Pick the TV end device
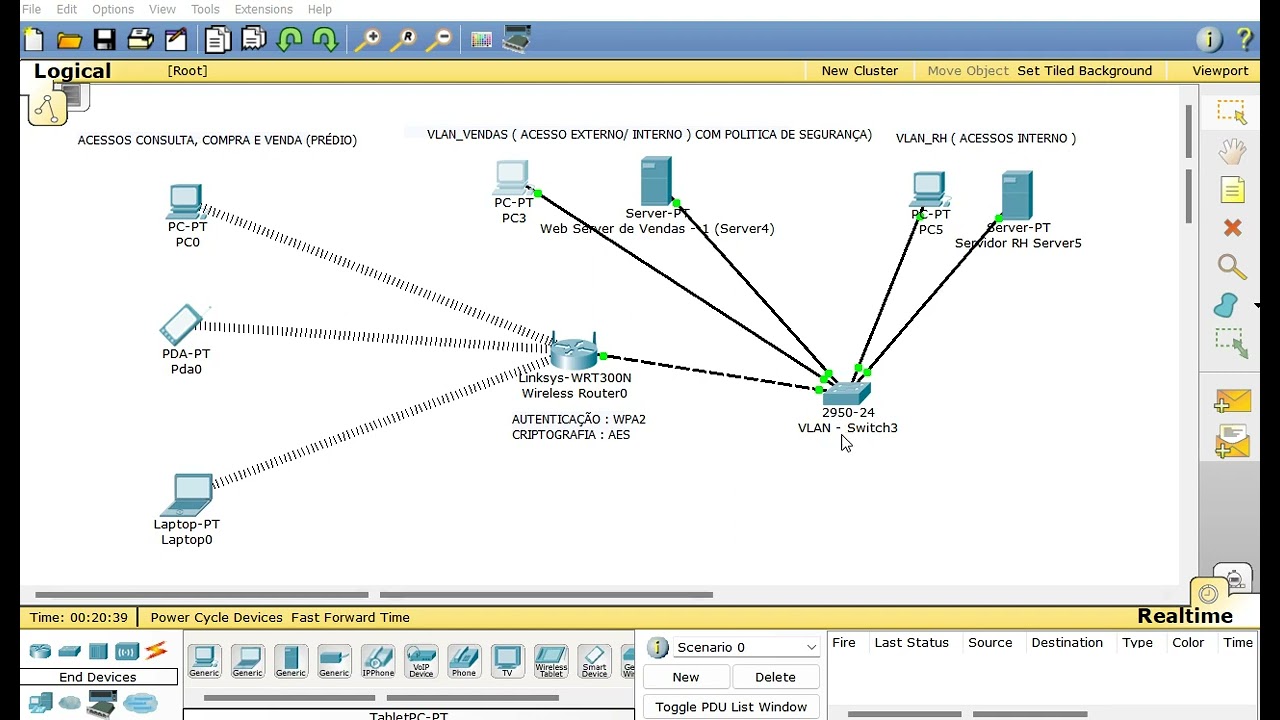This screenshot has width=1280, height=720. (x=507, y=661)
